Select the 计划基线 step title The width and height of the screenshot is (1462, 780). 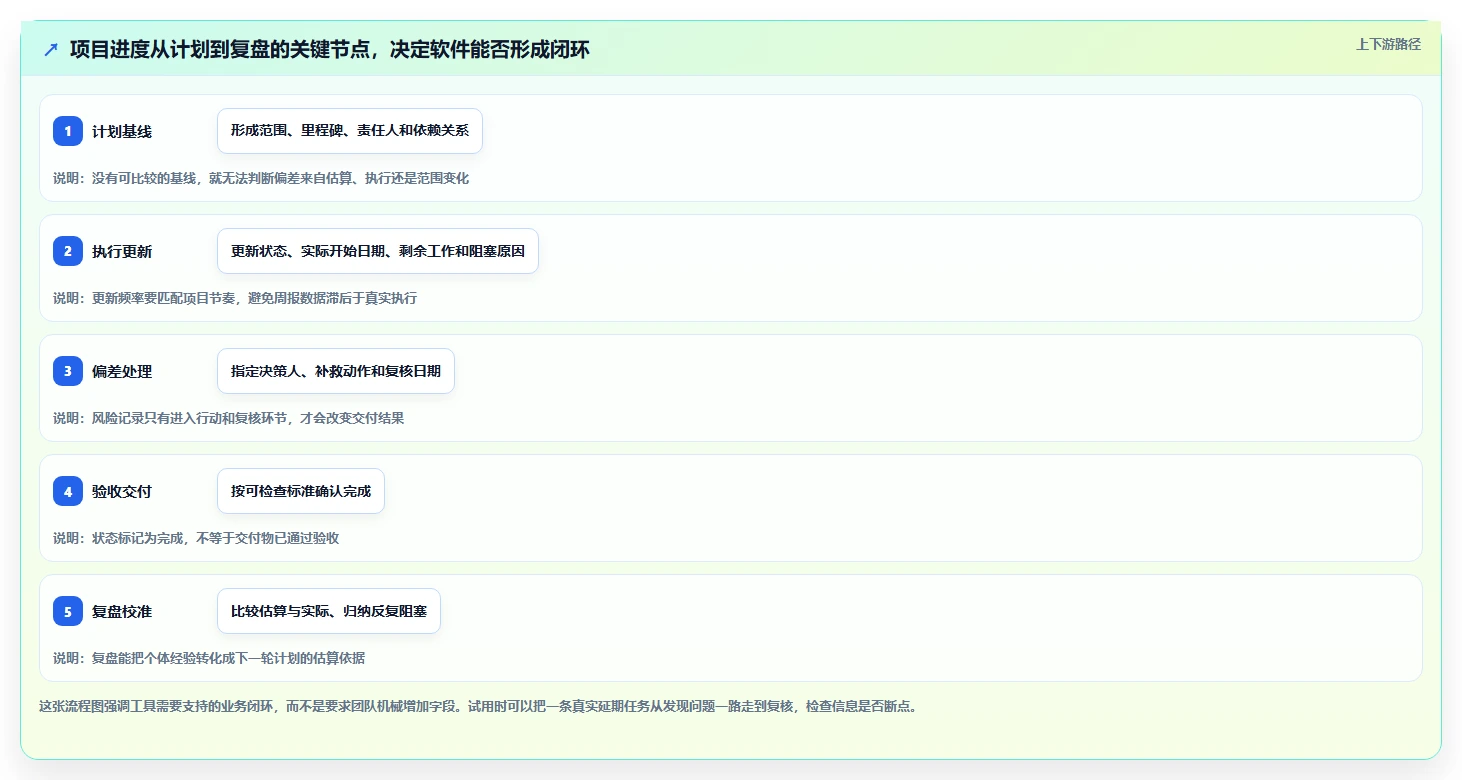pyautogui.click(x=122, y=131)
